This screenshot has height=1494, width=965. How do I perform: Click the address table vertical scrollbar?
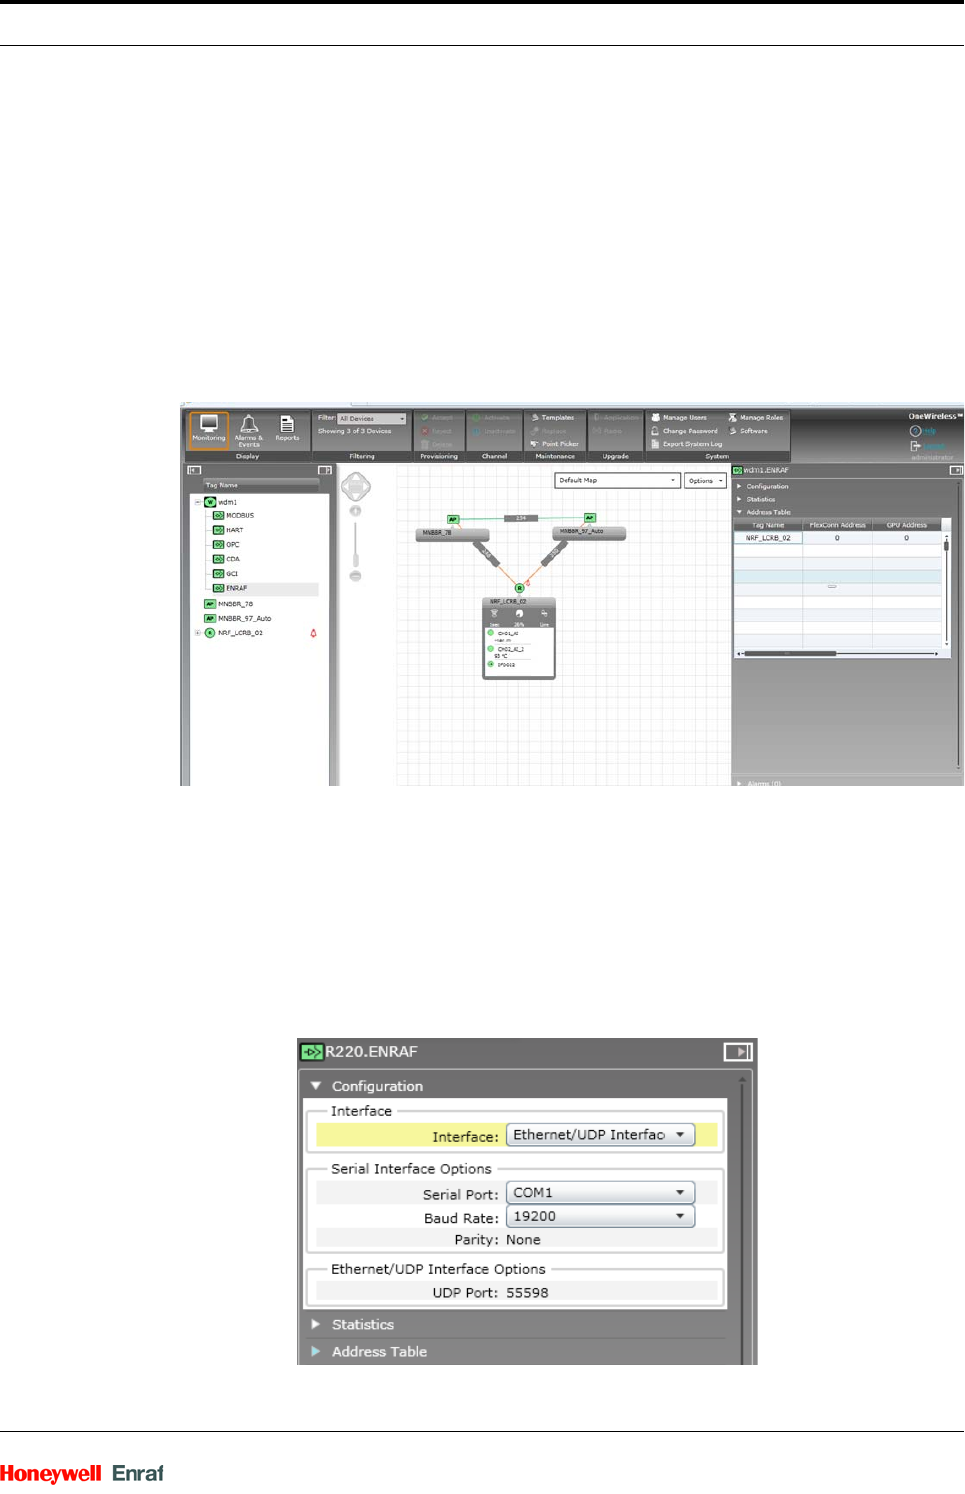coord(946,590)
